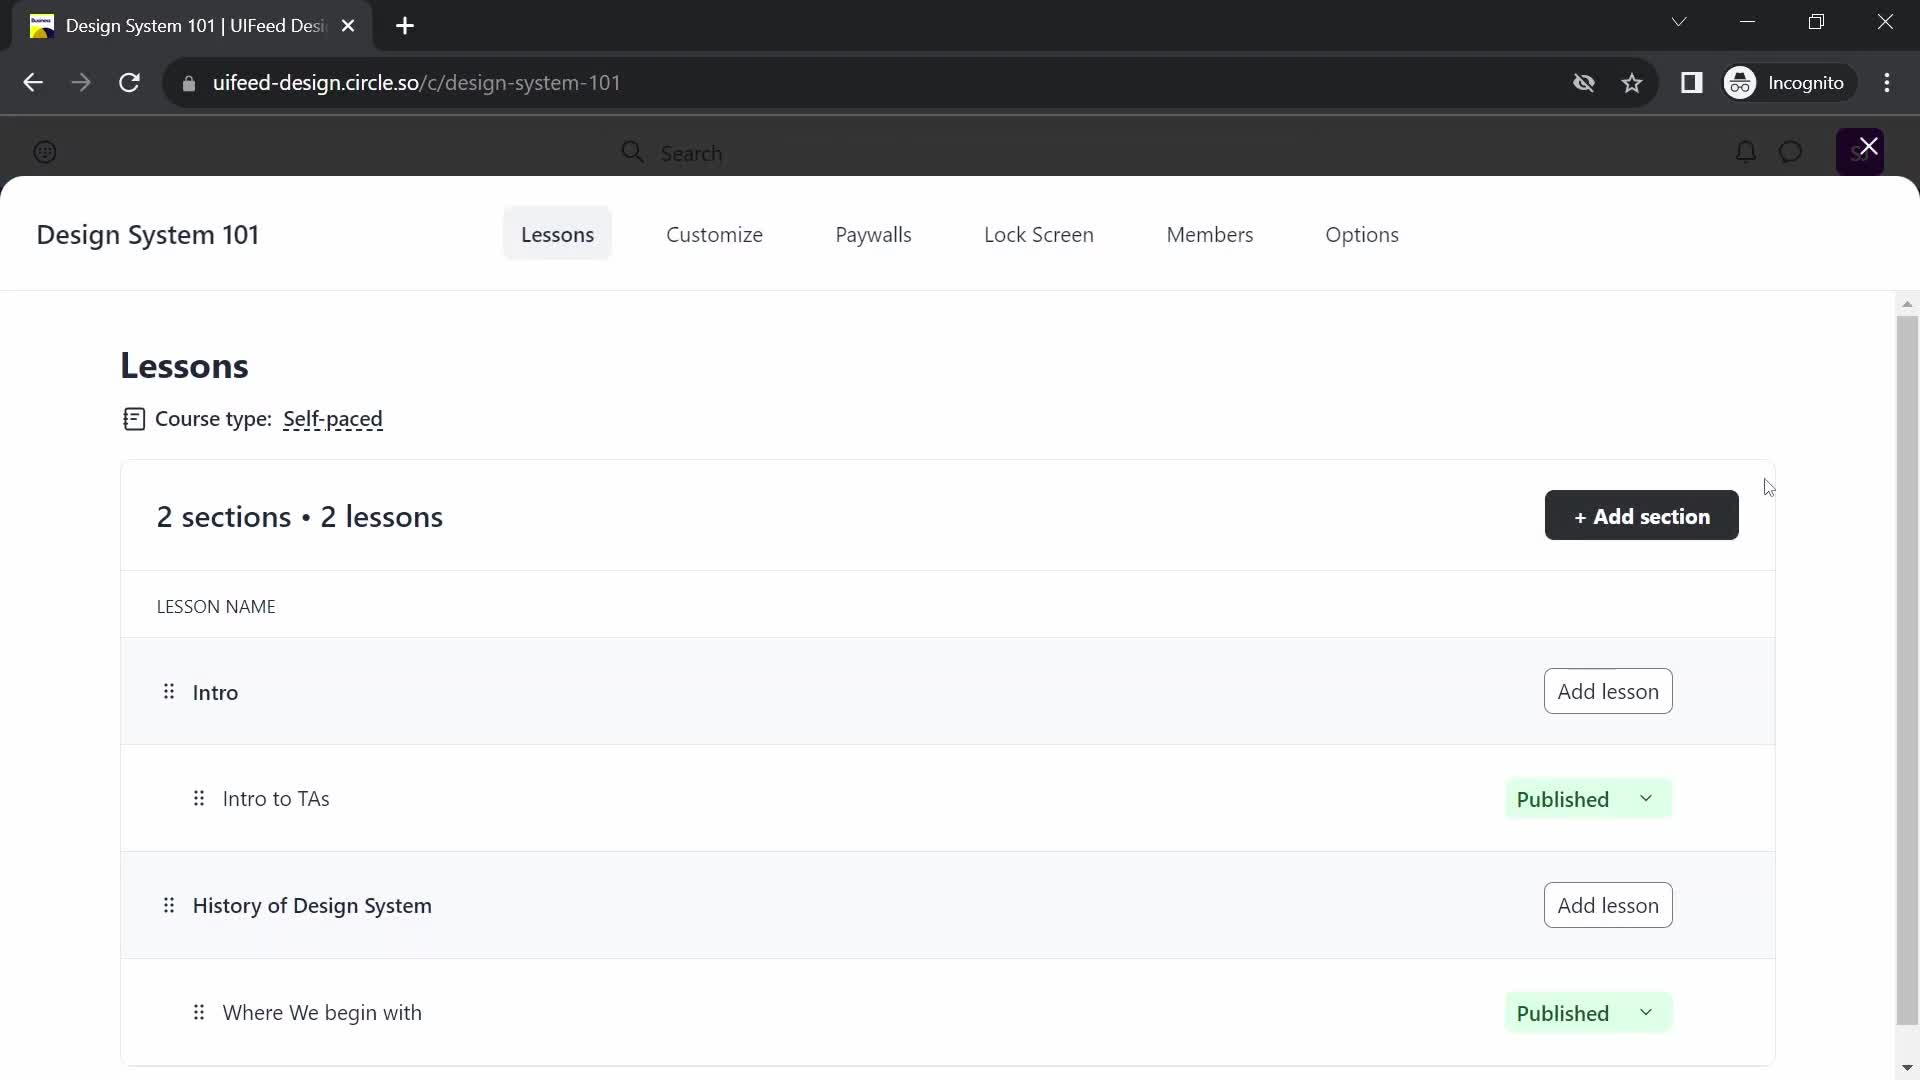Click the drag handle icon for Intro to TAs lesson
The width and height of the screenshot is (1920, 1080).
198,798
